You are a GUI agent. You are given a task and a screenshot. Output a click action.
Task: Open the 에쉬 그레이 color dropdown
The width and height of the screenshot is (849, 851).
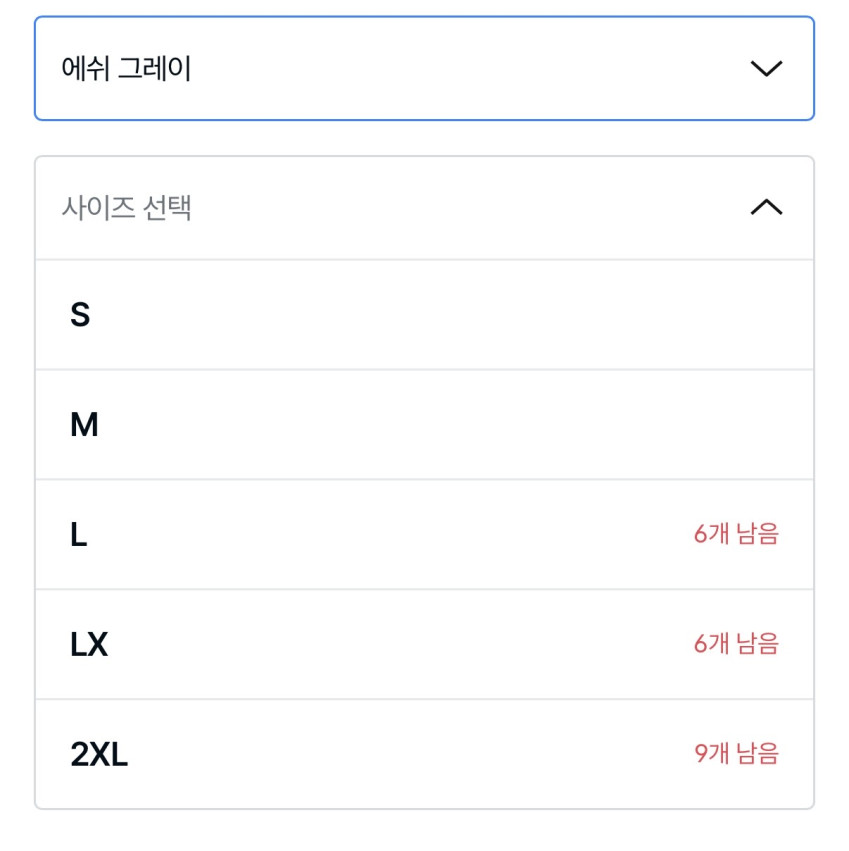coord(424,69)
